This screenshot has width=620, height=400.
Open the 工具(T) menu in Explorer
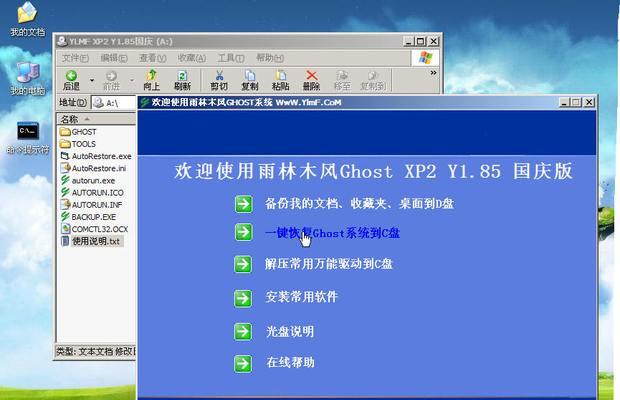point(231,58)
